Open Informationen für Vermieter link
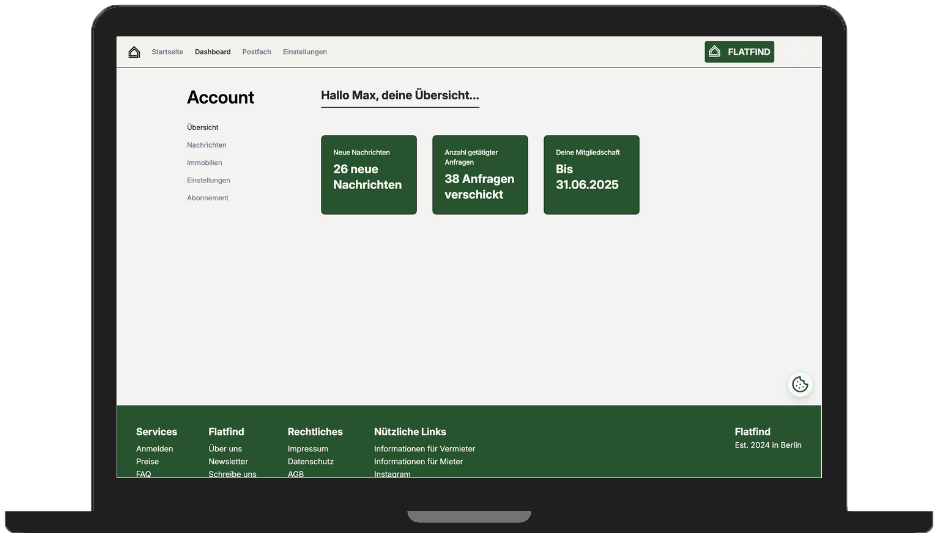The height and width of the screenshot is (533, 936). coord(424,449)
